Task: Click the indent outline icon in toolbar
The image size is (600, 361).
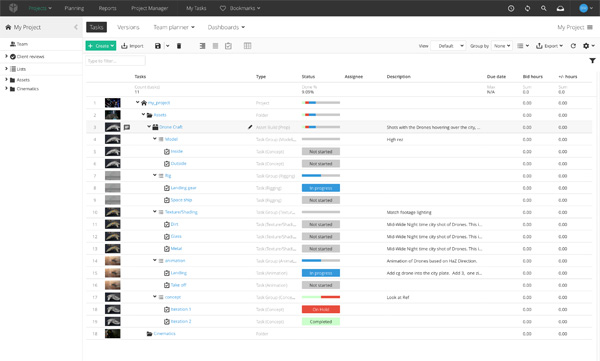Action: point(202,46)
